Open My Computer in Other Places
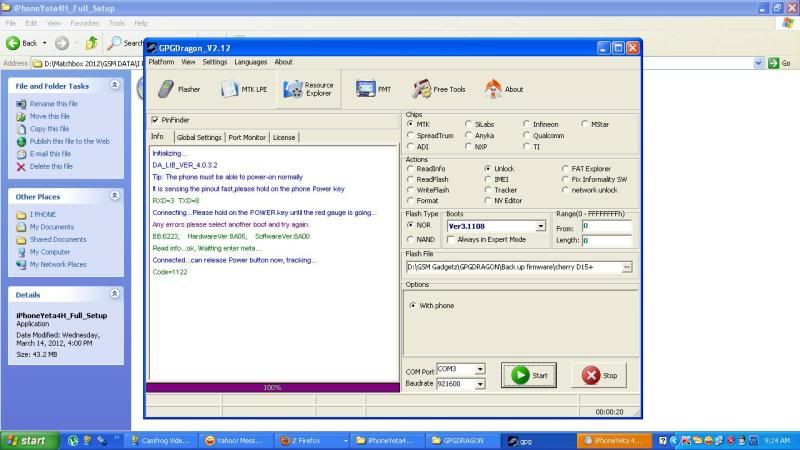The height and width of the screenshot is (450, 800). [x=49, y=252]
